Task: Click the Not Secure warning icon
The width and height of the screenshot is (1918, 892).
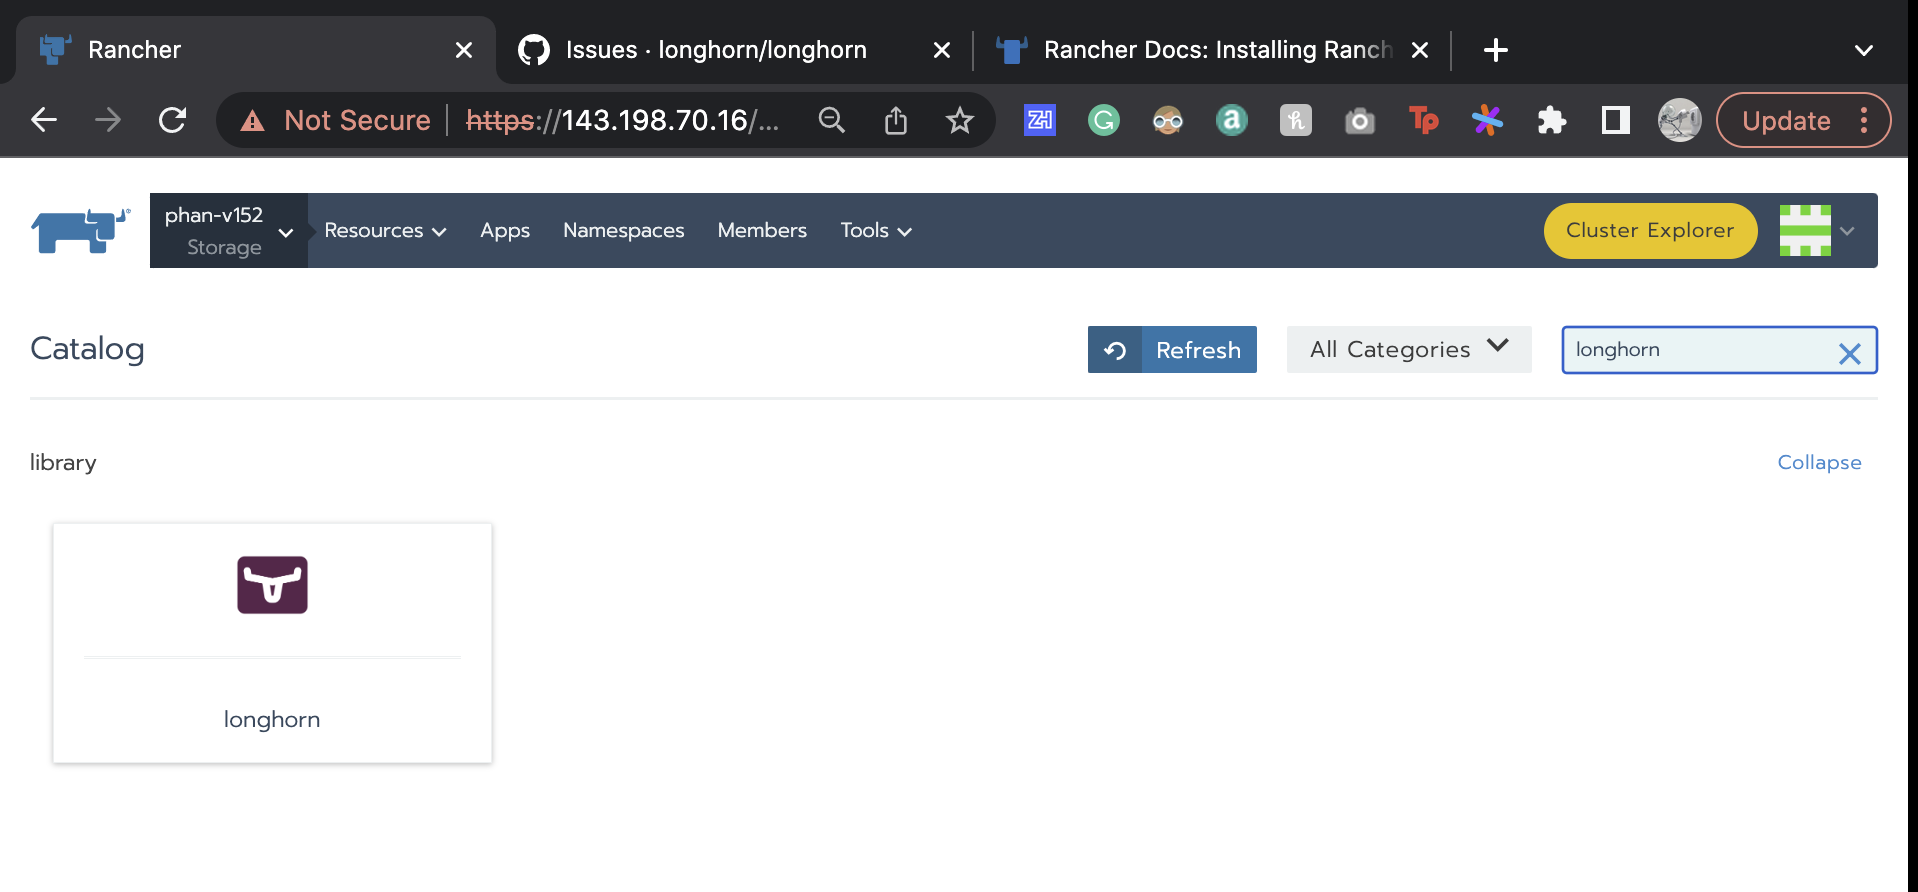Action: point(252,121)
